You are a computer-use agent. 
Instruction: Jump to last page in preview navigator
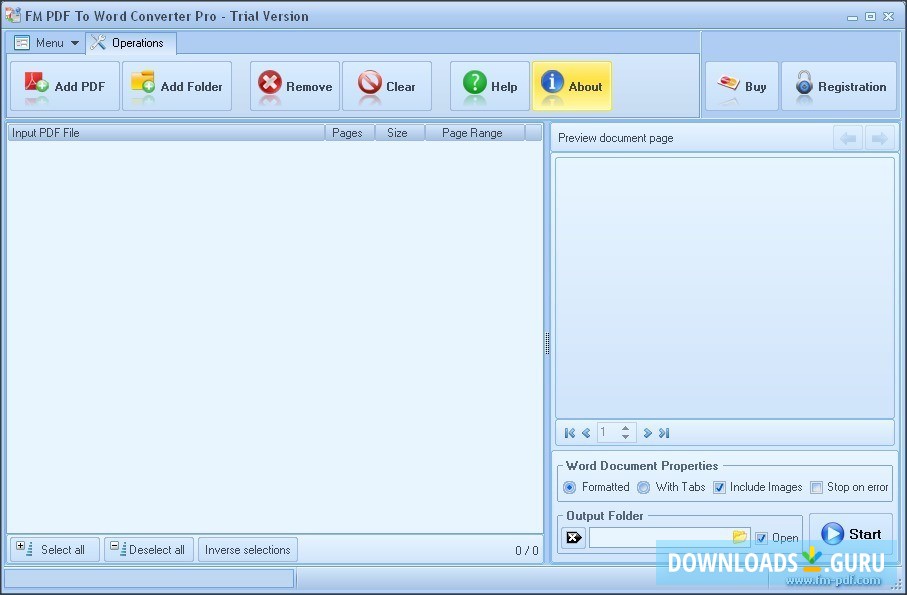pyautogui.click(x=664, y=433)
